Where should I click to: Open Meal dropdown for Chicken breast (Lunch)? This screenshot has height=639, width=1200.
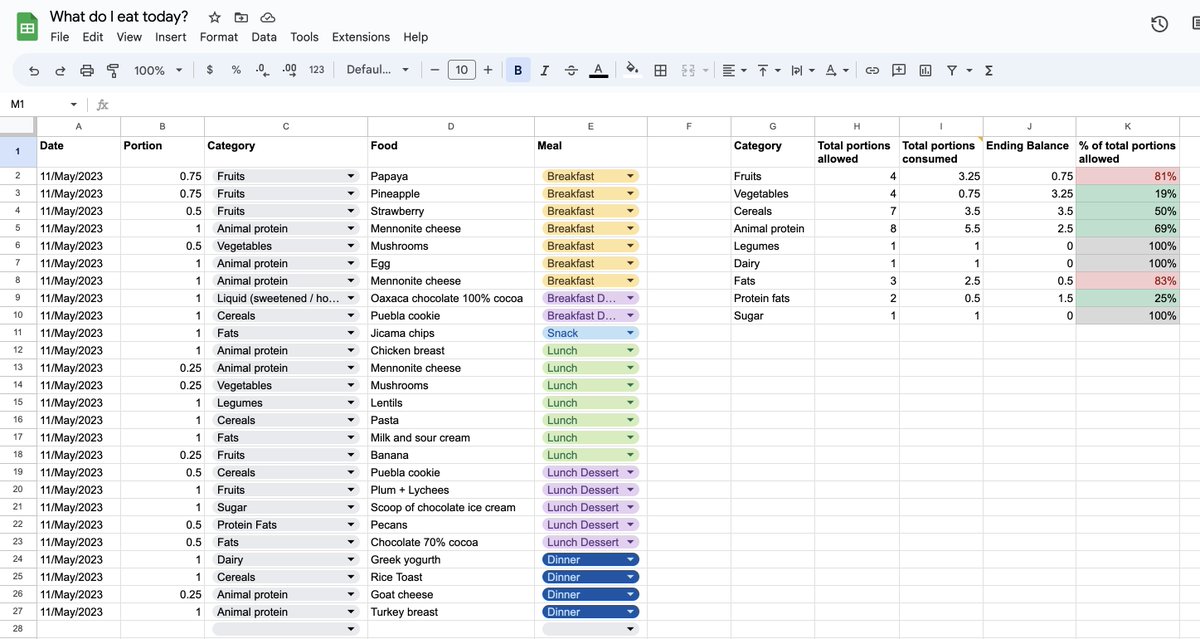pos(630,351)
